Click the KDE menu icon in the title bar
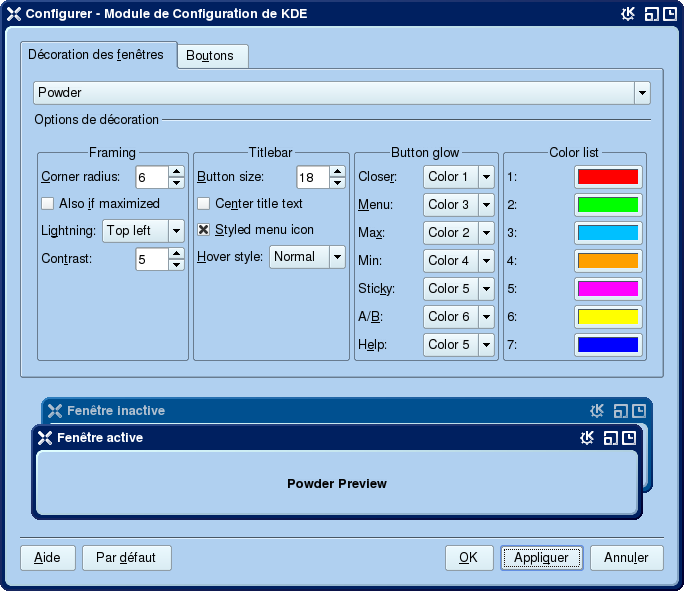The width and height of the screenshot is (684, 591). [x=628, y=14]
